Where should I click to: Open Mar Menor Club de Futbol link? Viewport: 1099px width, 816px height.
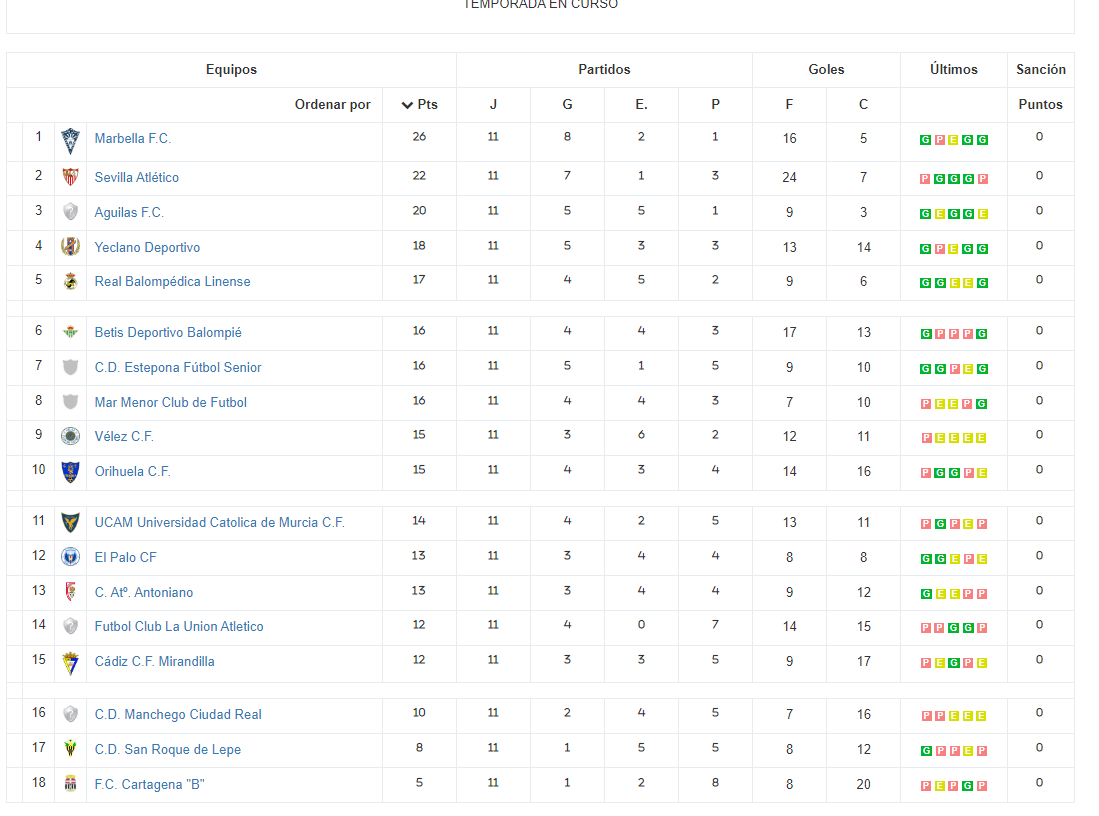click(171, 402)
